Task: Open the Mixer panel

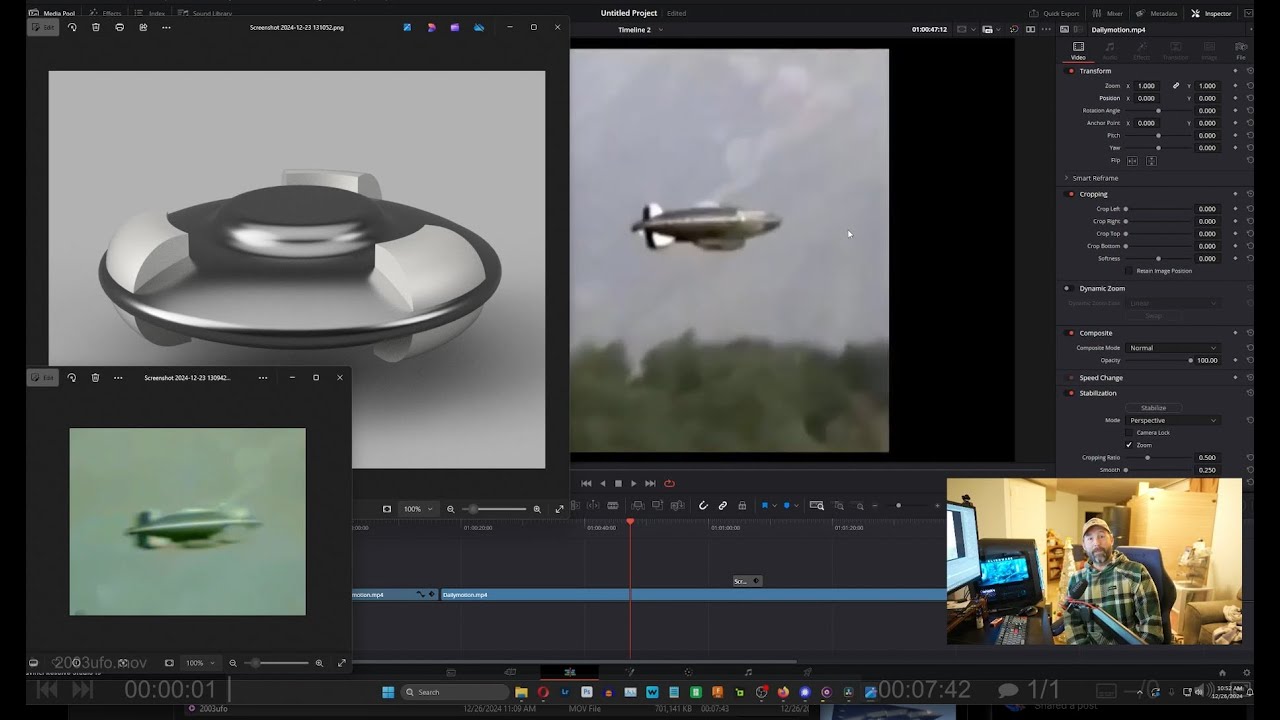Action: tap(1109, 13)
